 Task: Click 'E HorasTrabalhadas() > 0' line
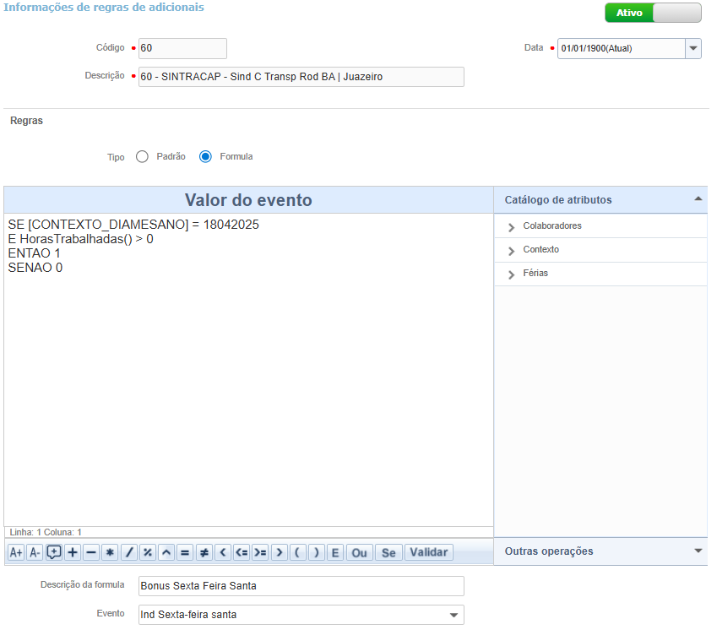(x=81, y=239)
